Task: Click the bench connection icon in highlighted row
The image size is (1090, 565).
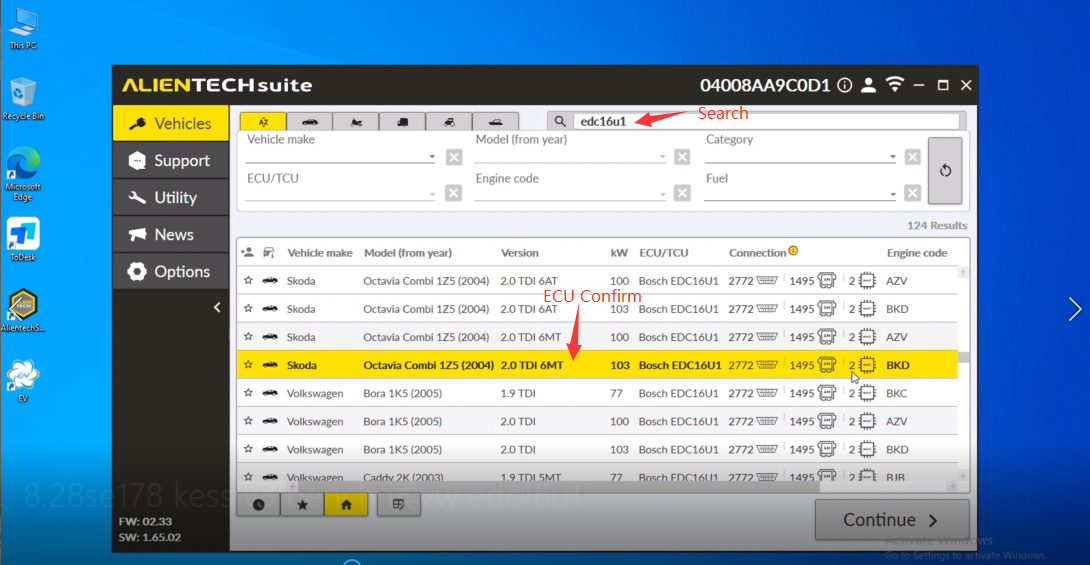Action: 827,364
